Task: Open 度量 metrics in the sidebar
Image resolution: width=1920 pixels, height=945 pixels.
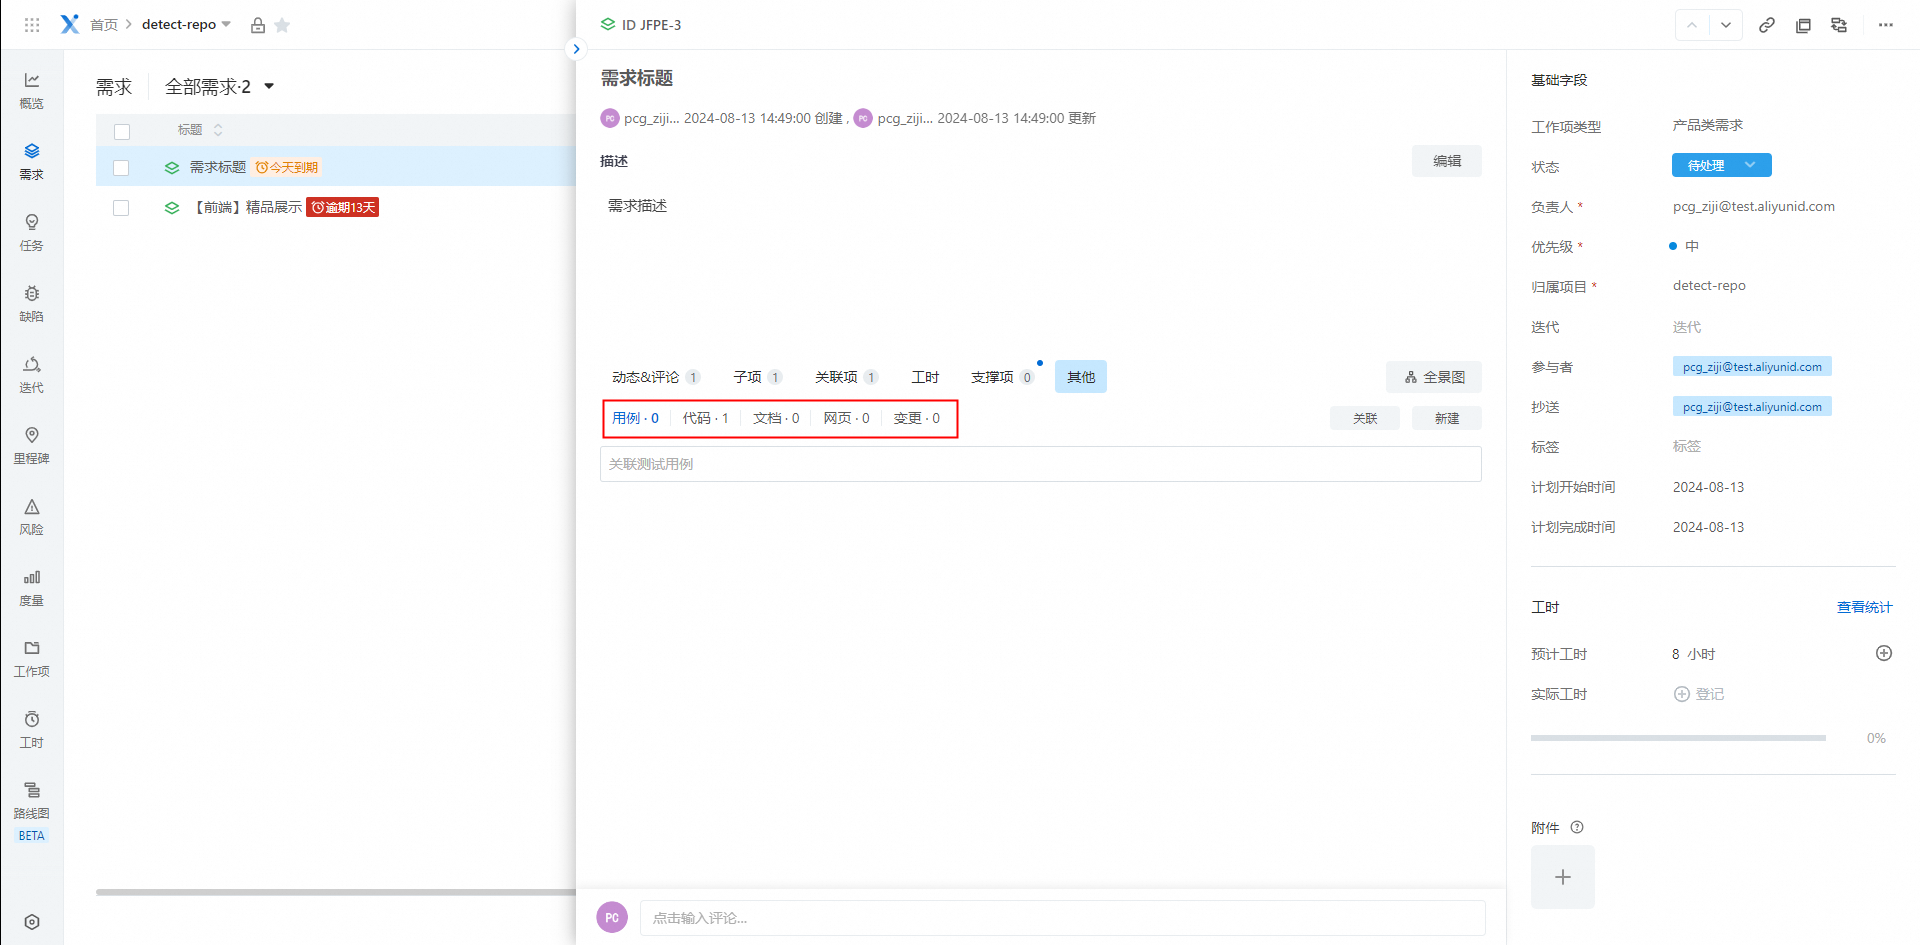Action: coord(32,588)
